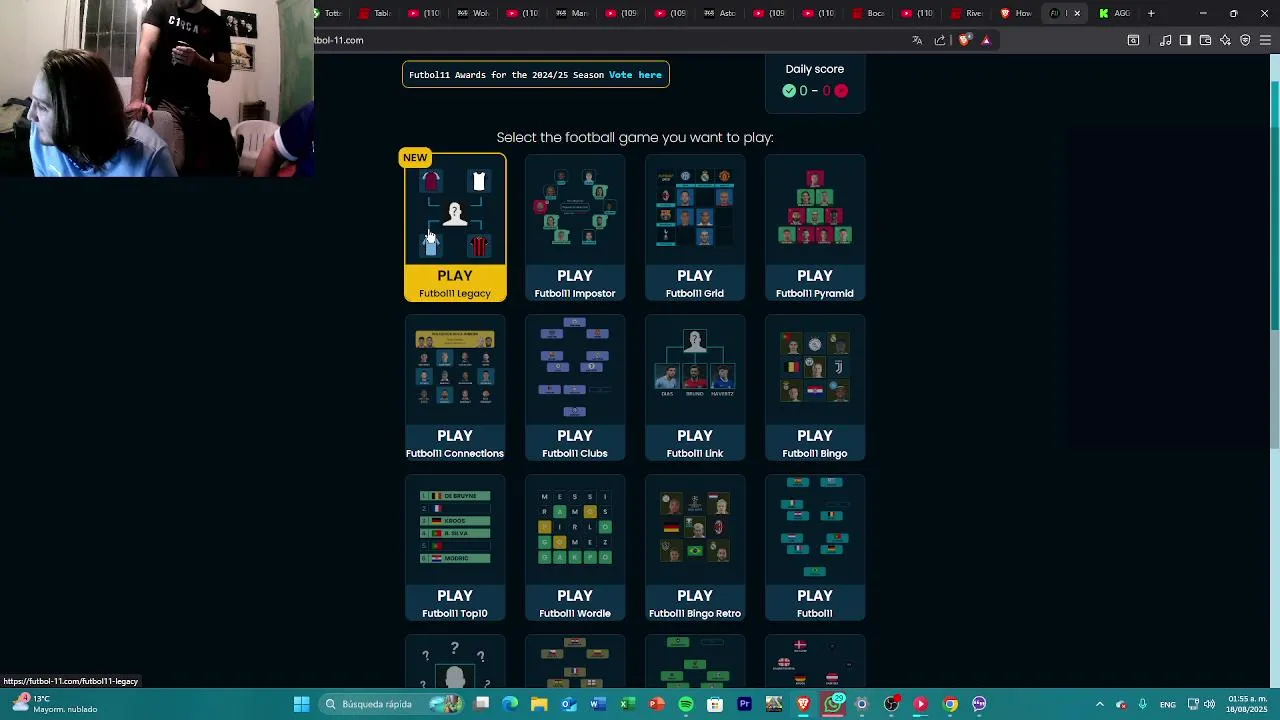Open the Brave VPN icon
Screen dimensions: 1280x720
(1245, 40)
